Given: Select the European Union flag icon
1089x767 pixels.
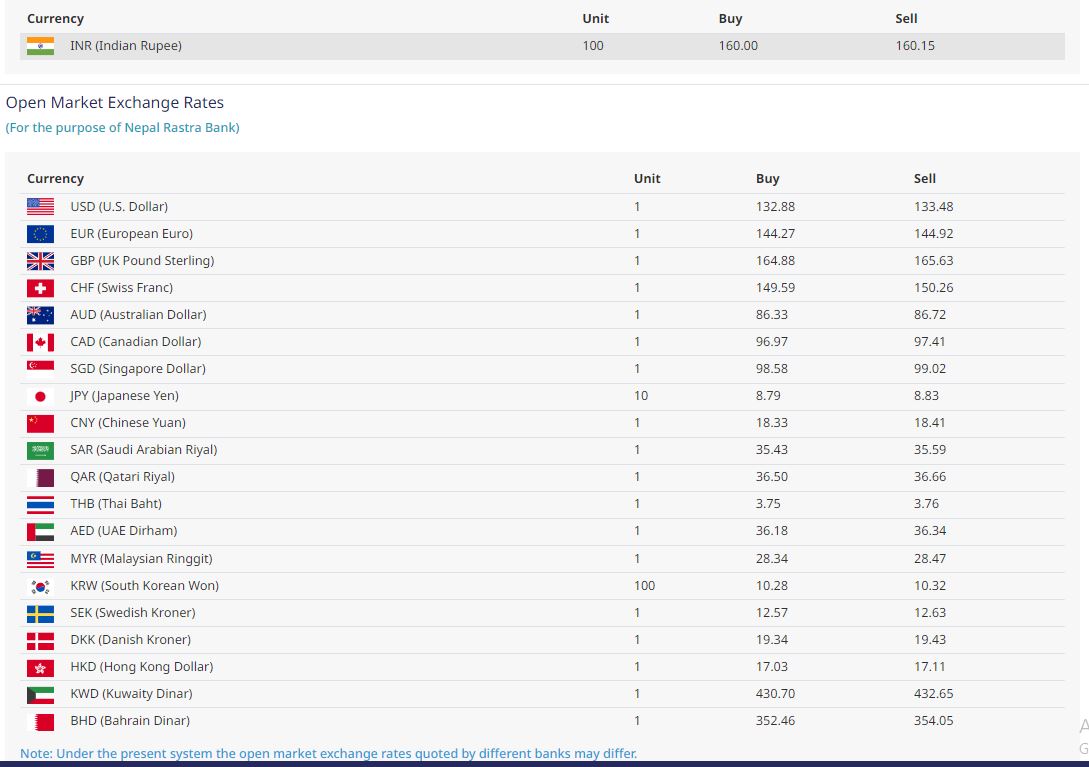Looking at the screenshot, I should click(x=40, y=234).
